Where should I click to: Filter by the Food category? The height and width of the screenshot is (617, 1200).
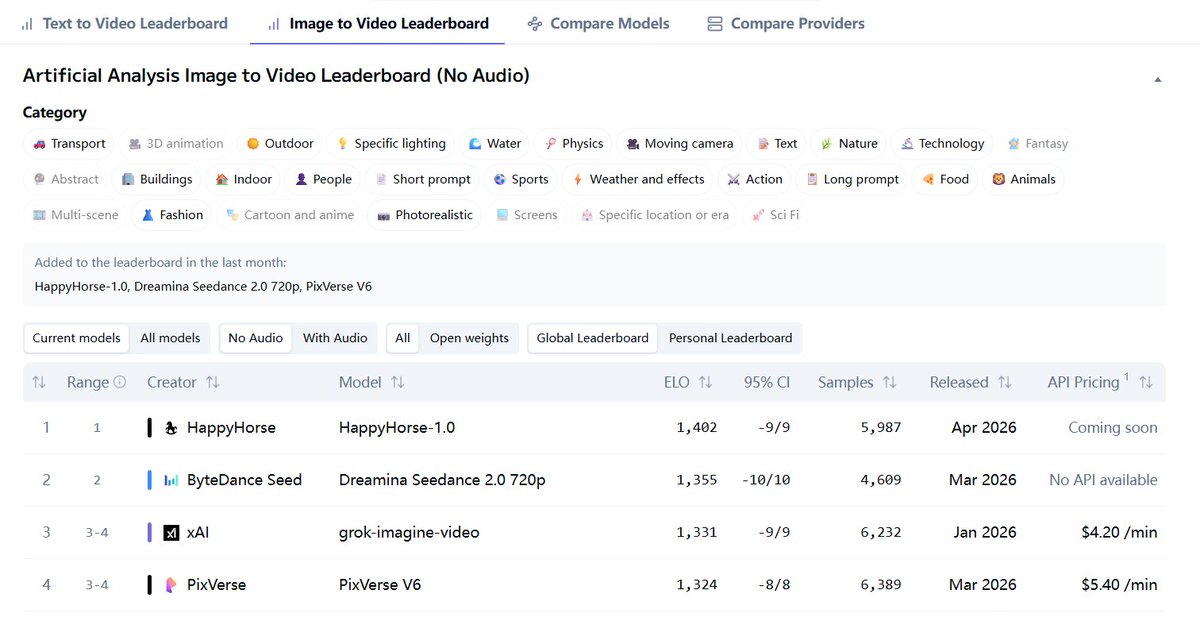click(x=945, y=179)
